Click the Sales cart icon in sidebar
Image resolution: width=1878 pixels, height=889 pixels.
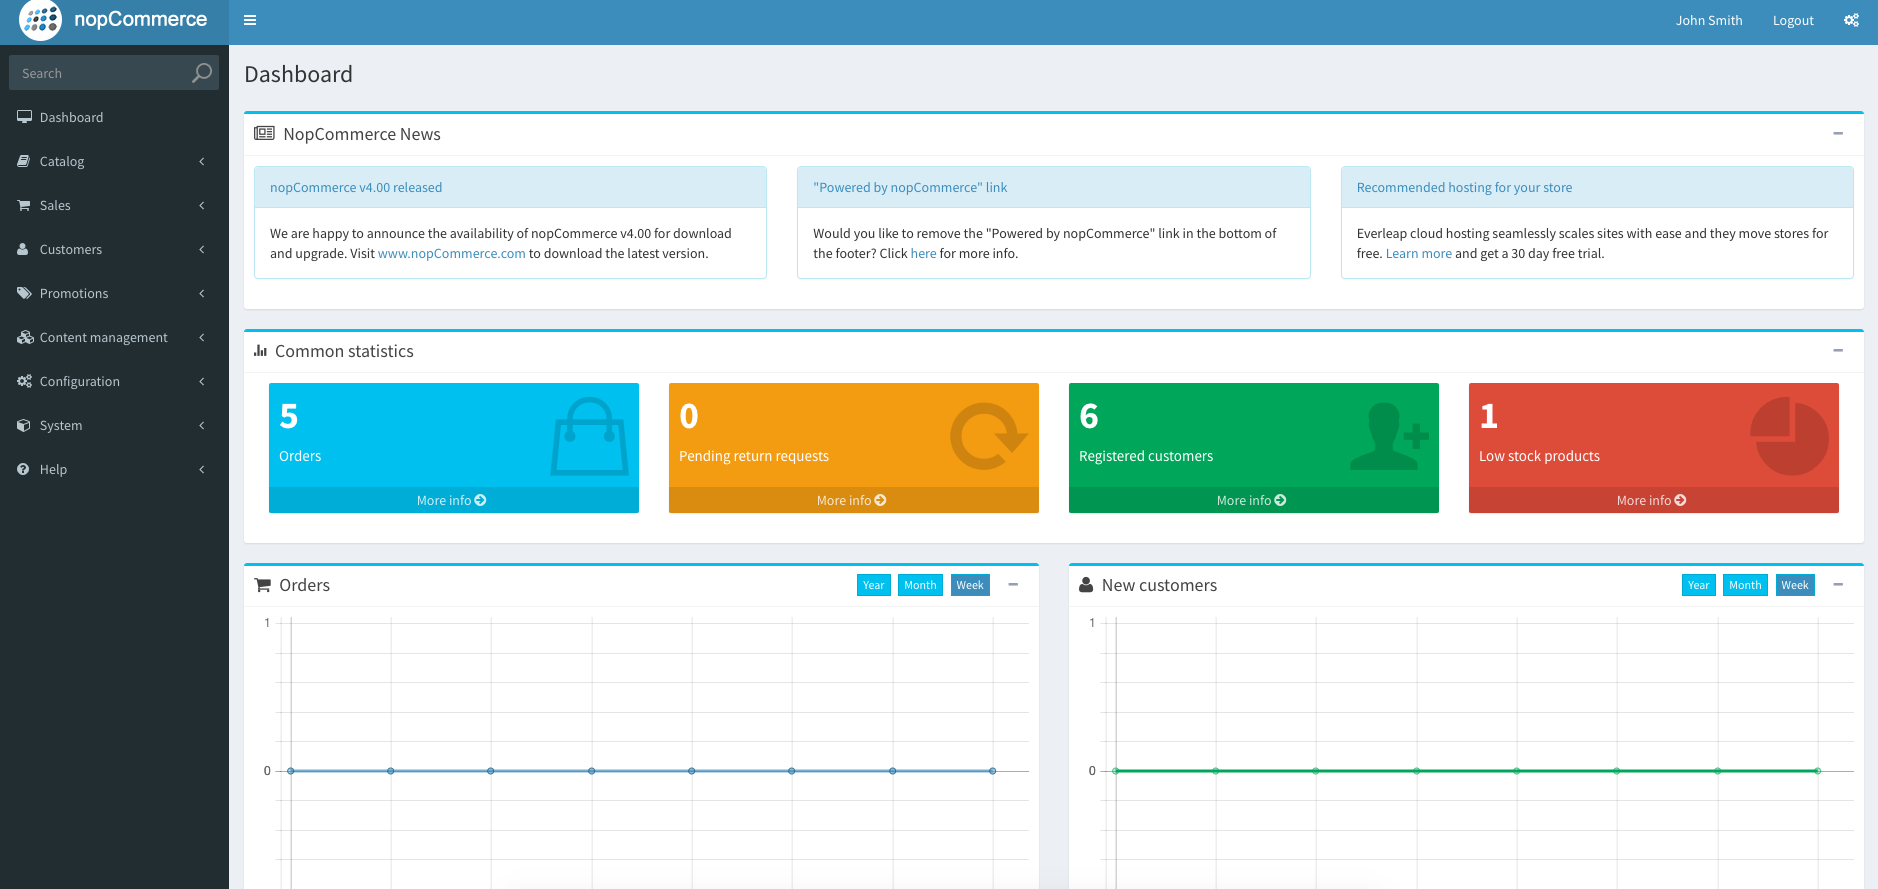click(x=24, y=205)
